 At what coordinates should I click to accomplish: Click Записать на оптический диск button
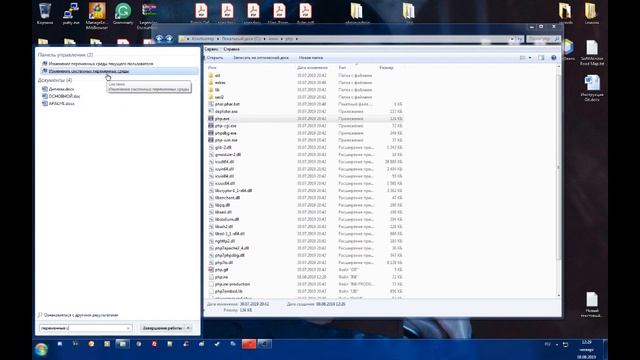coord(261,58)
